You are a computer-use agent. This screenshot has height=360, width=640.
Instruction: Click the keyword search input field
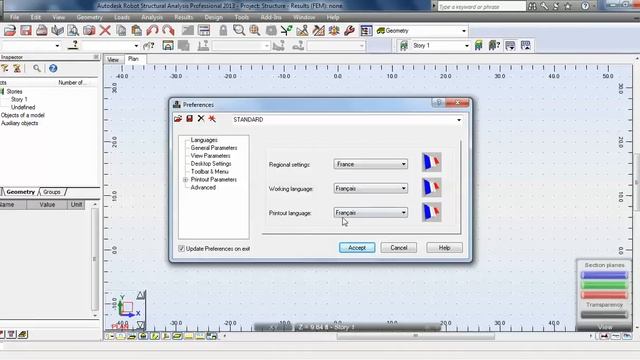(482, 7)
